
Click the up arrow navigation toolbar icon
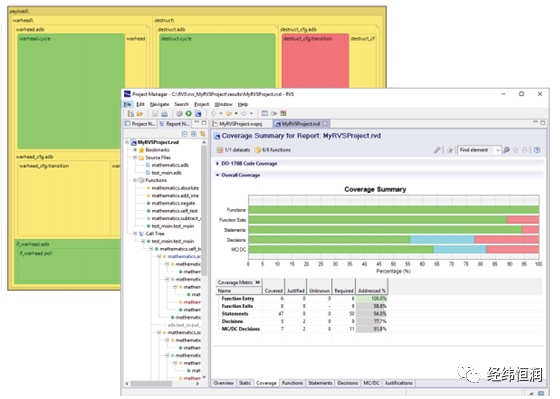tap(213, 114)
